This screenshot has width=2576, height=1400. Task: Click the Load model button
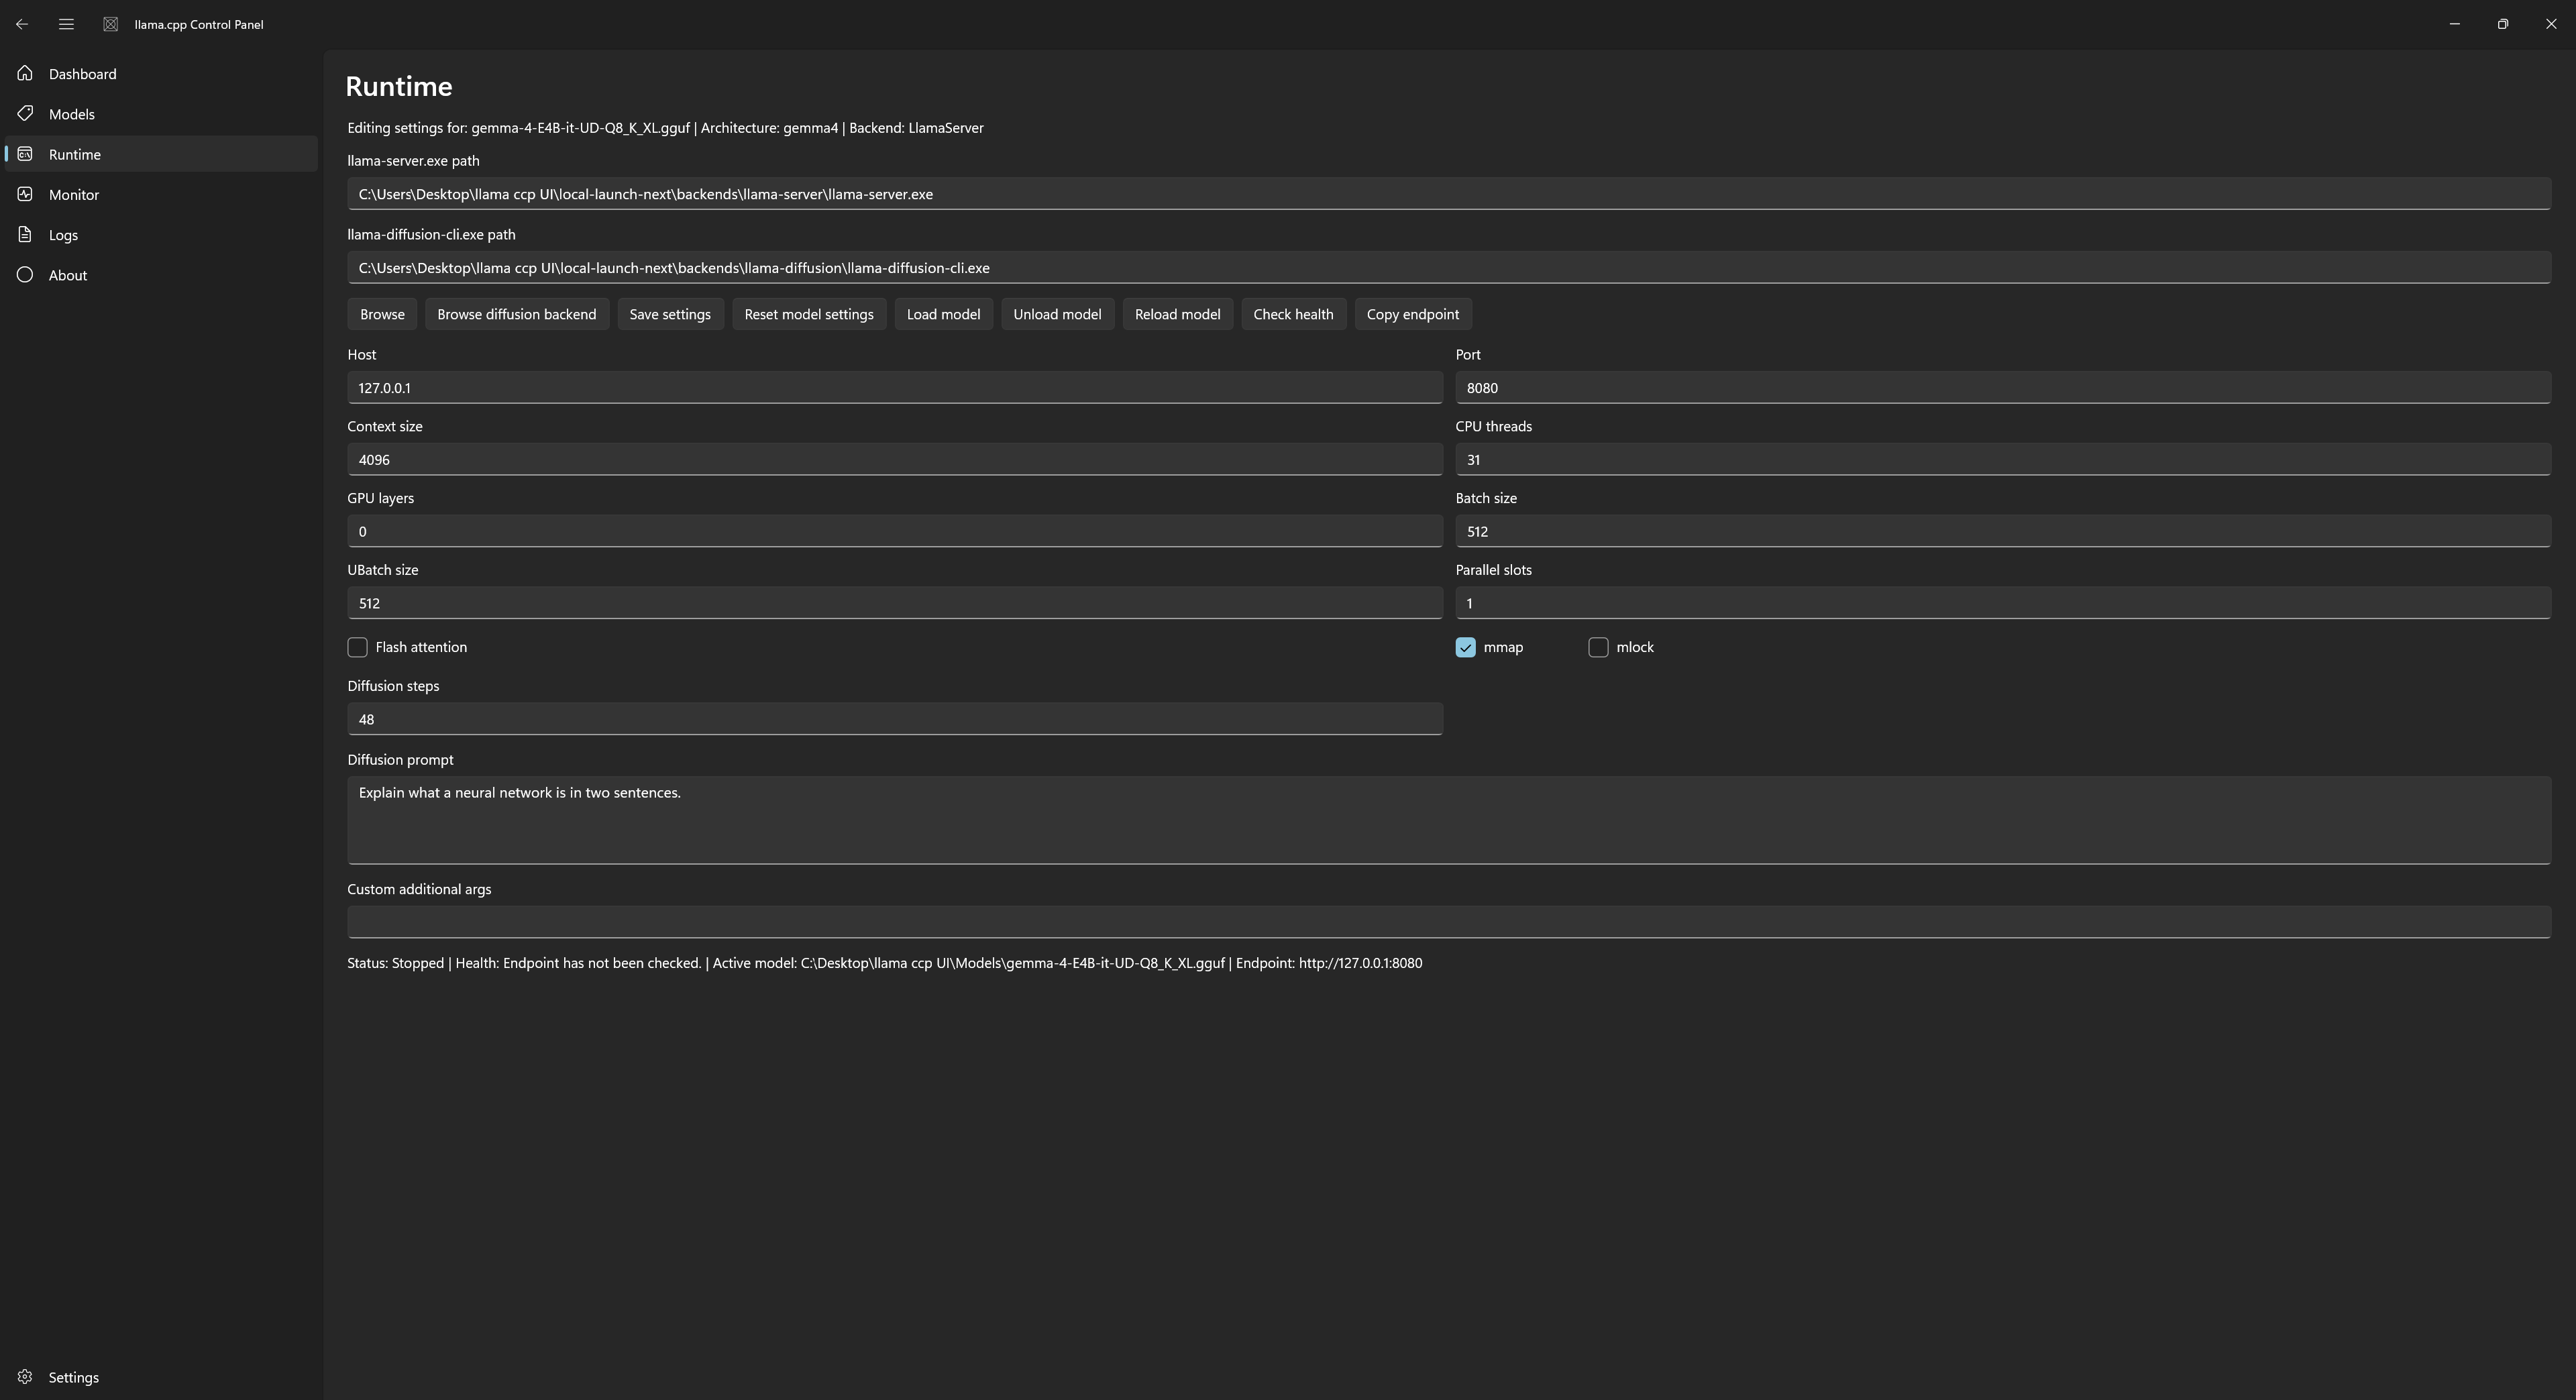coord(943,314)
